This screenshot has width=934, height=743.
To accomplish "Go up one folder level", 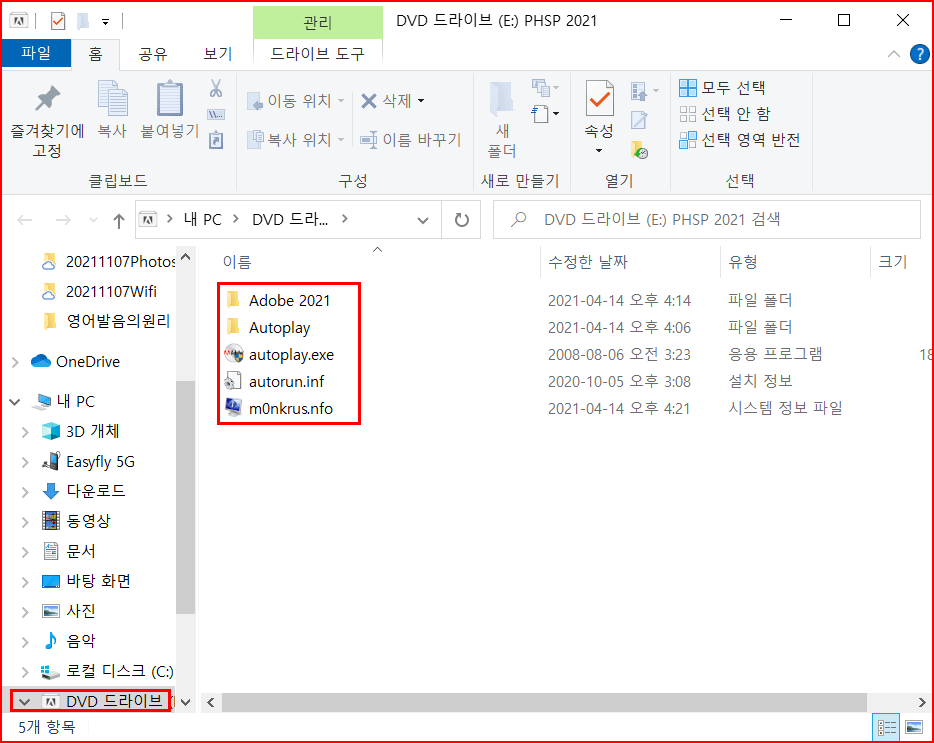I will tap(119, 220).
